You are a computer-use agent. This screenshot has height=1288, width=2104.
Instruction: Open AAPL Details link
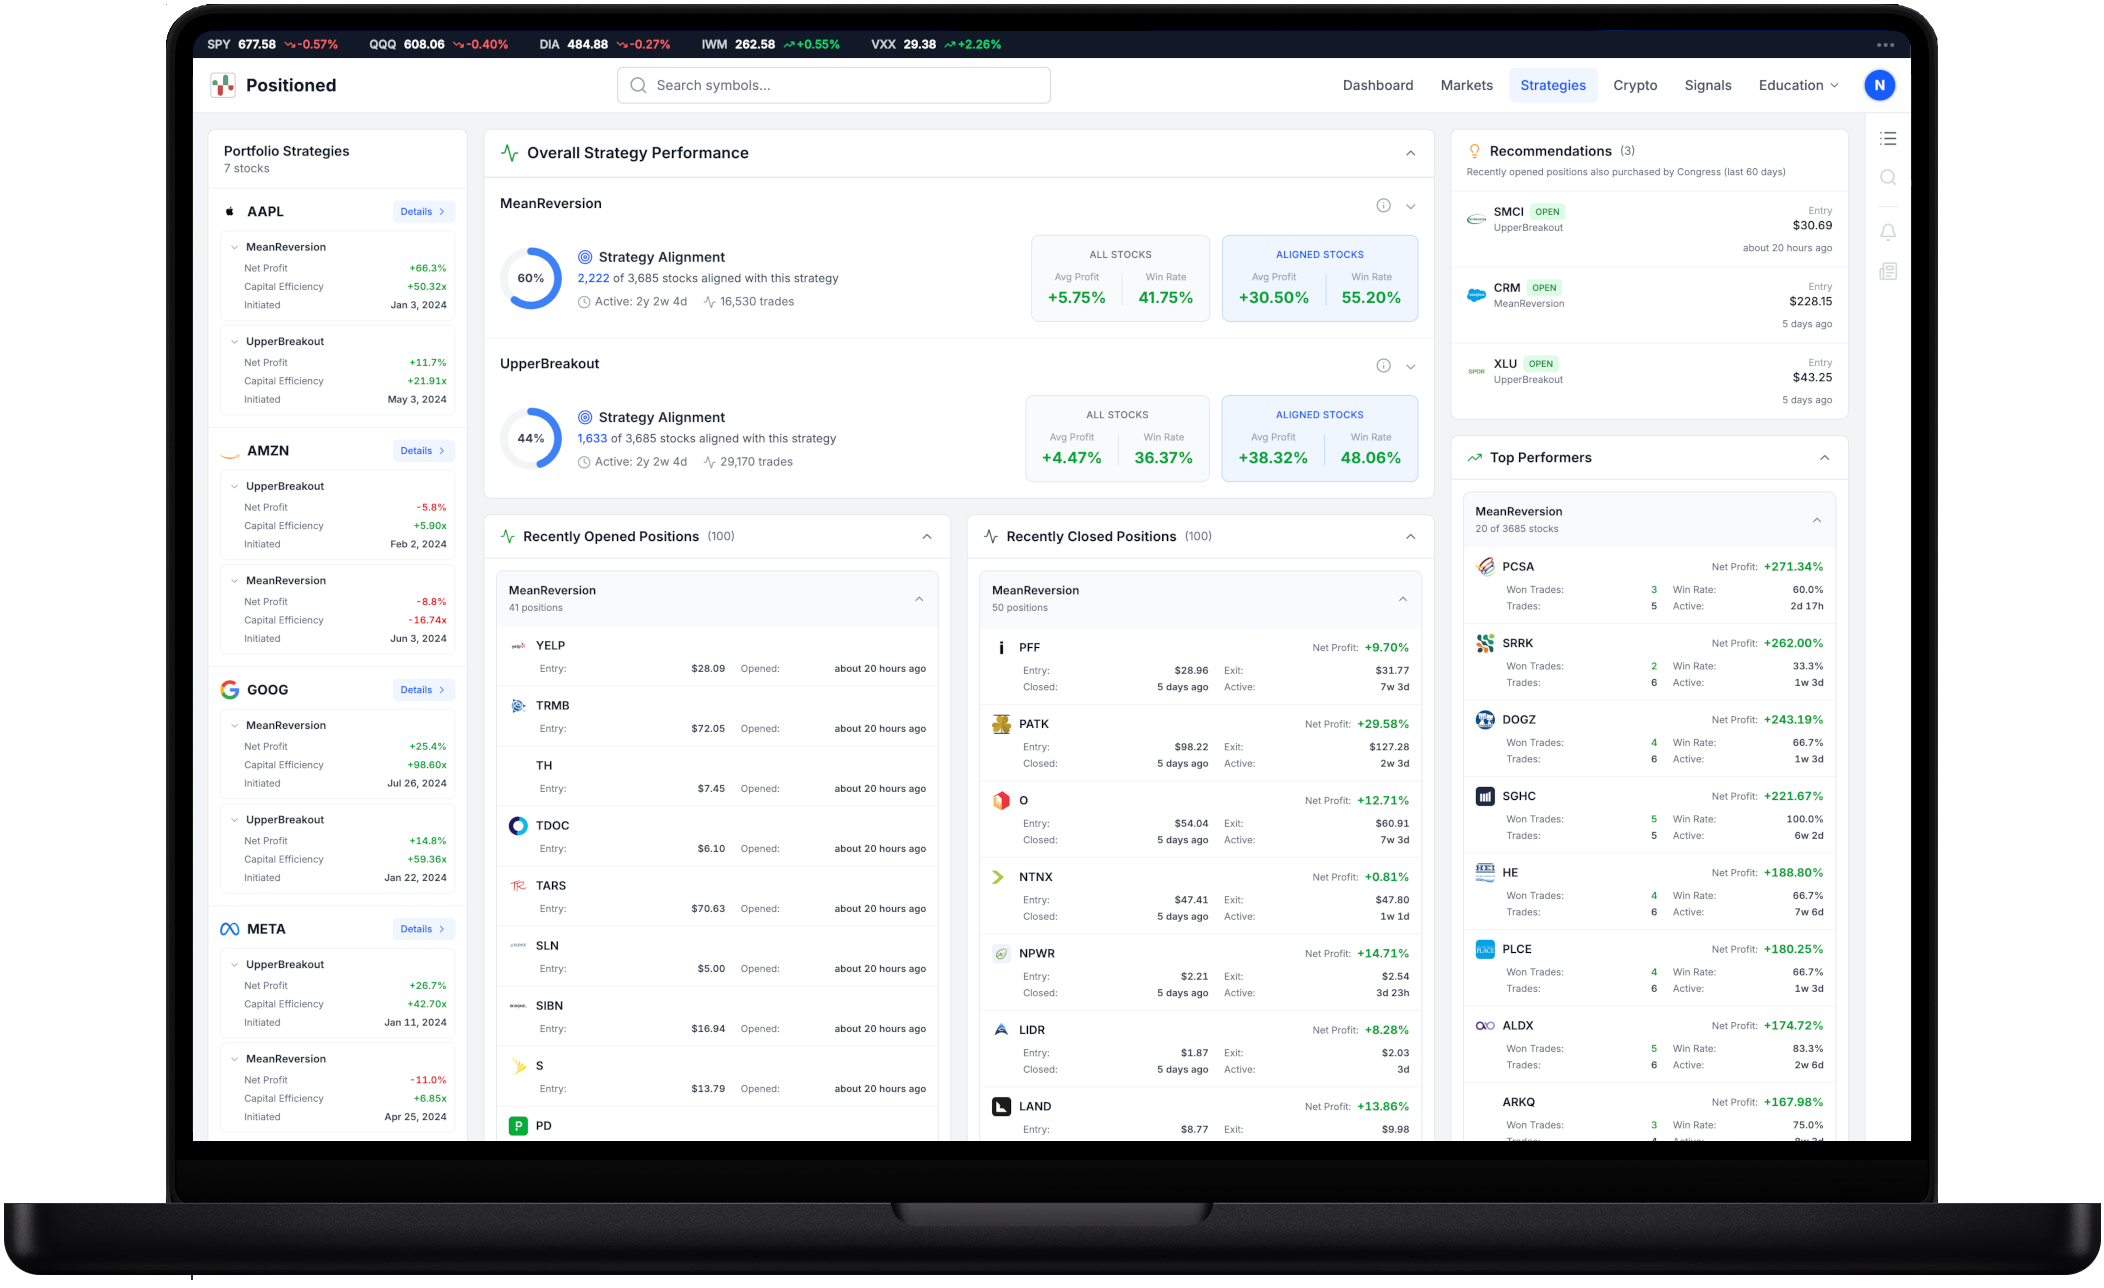click(423, 212)
